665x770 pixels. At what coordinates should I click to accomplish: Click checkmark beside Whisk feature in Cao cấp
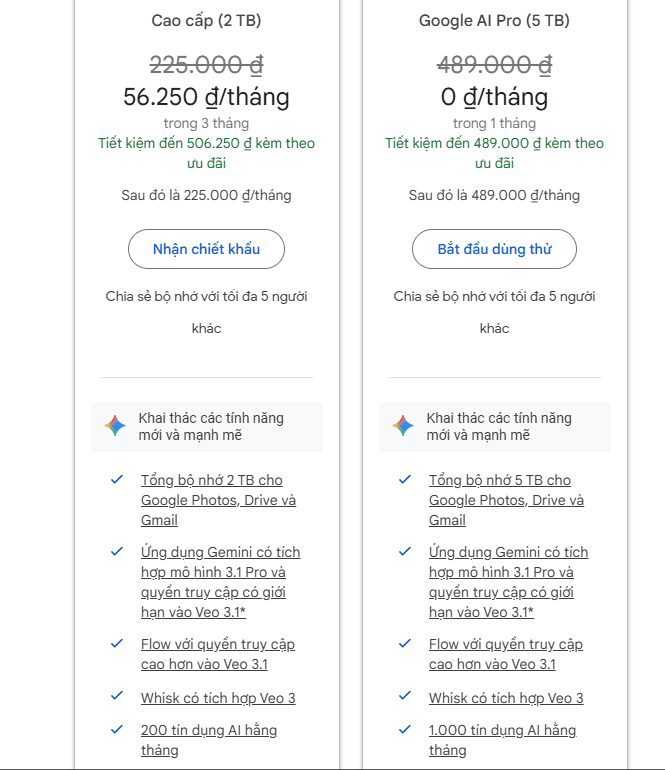click(x=117, y=695)
